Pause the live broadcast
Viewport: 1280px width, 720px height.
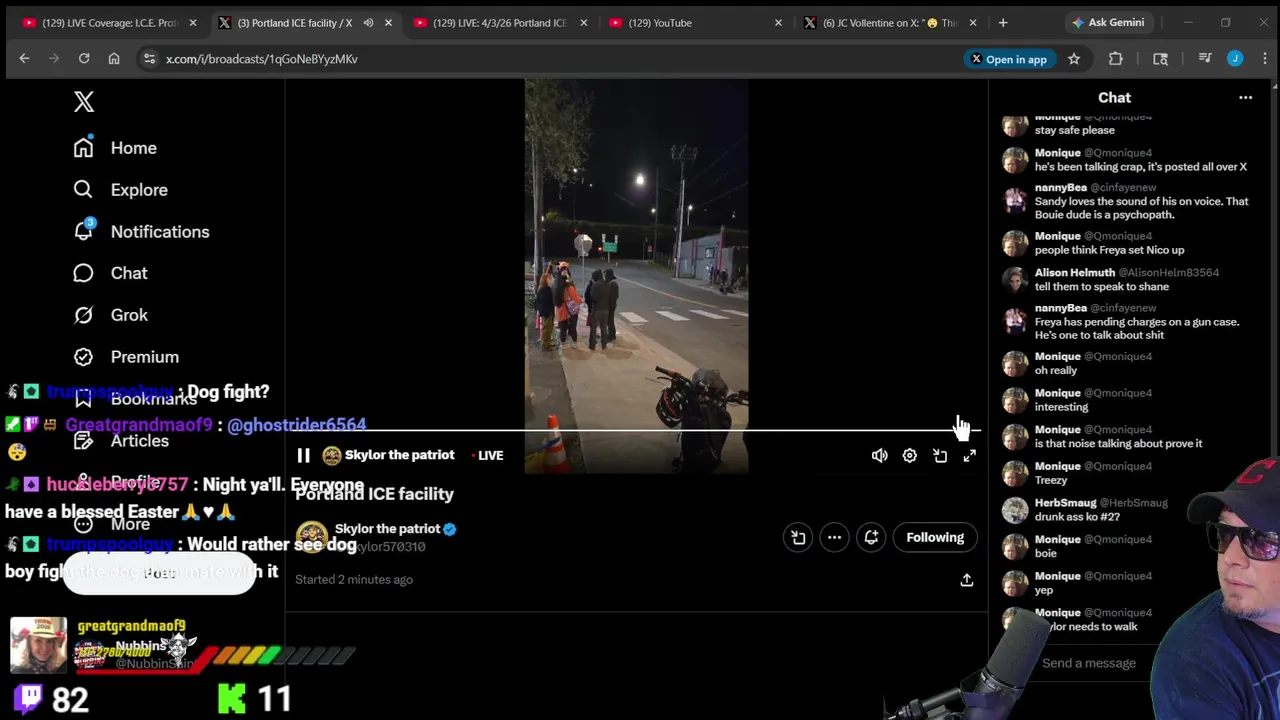pyautogui.click(x=303, y=456)
